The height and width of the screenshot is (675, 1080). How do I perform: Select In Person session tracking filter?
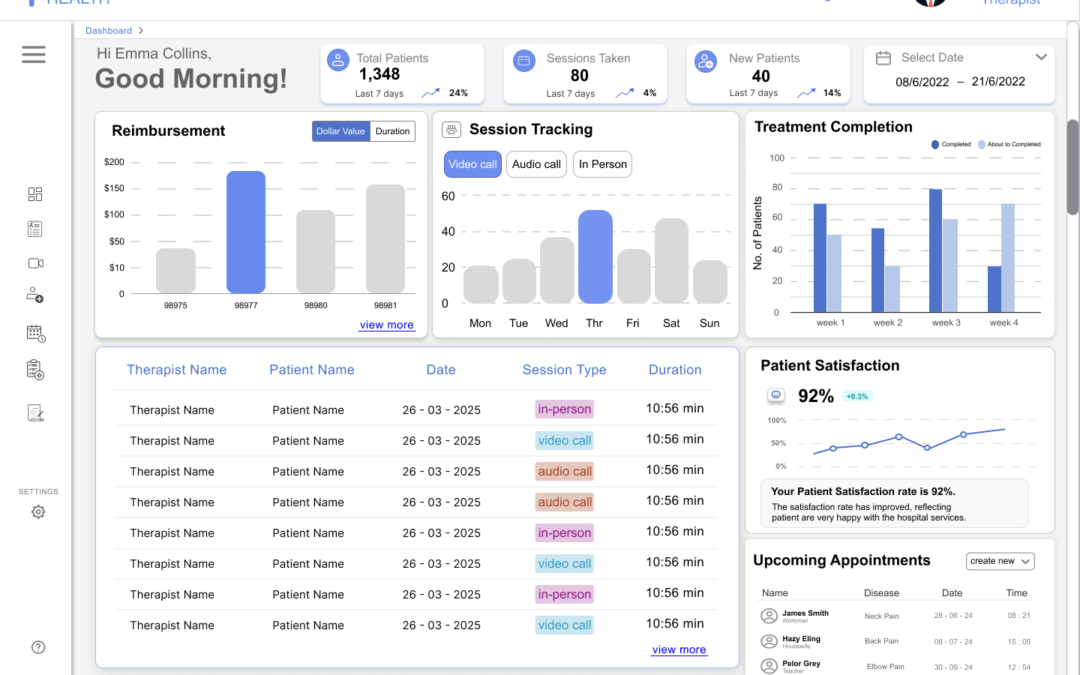pos(602,164)
